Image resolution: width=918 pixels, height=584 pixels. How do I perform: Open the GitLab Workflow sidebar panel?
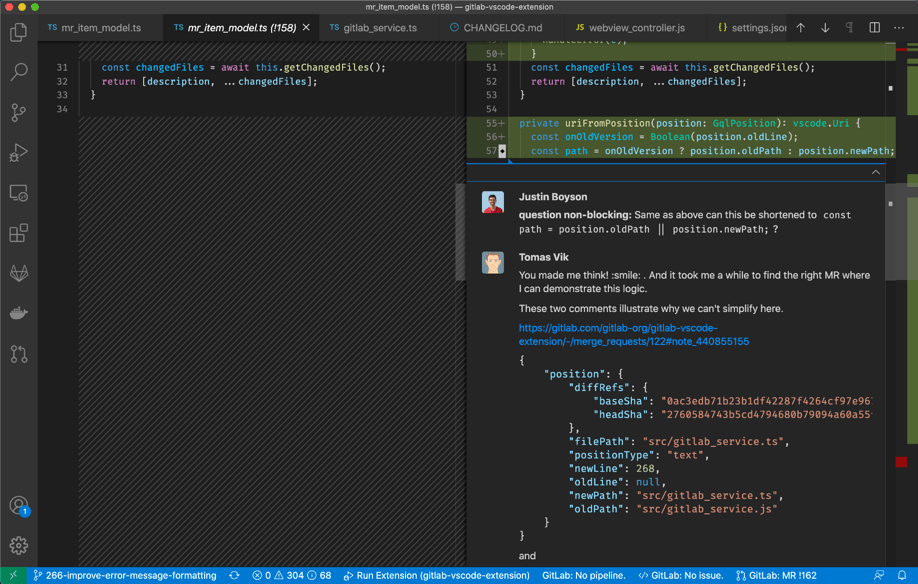[x=18, y=272]
